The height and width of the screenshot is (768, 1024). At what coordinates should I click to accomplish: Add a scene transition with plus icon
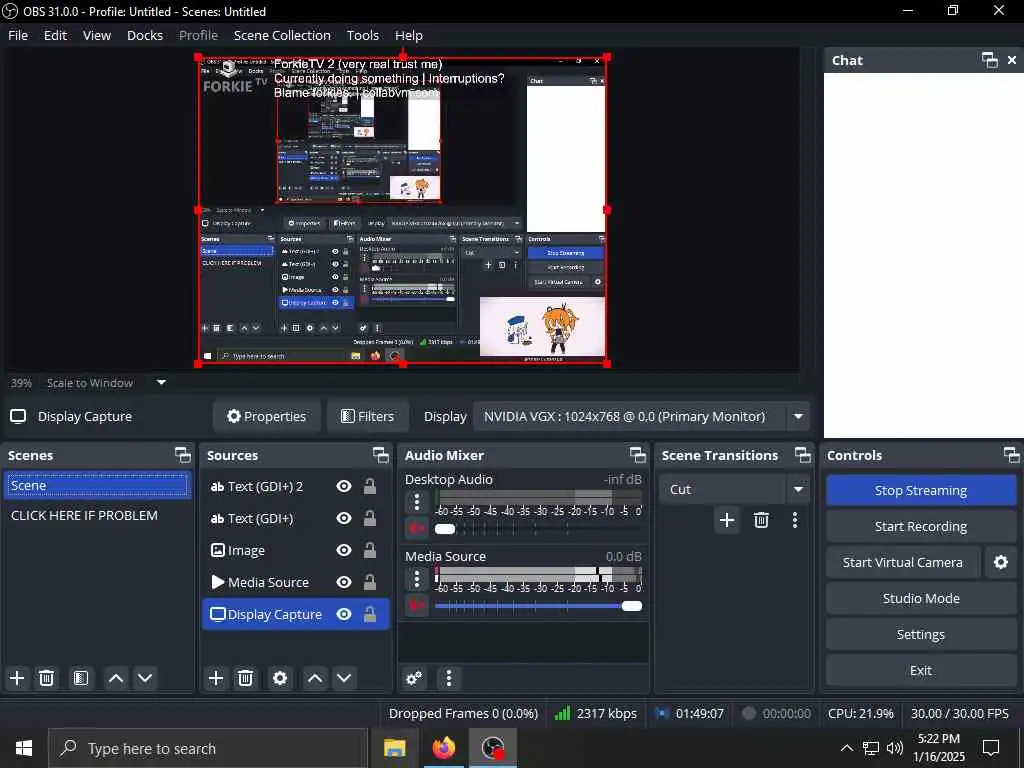(x=727, y=520)
